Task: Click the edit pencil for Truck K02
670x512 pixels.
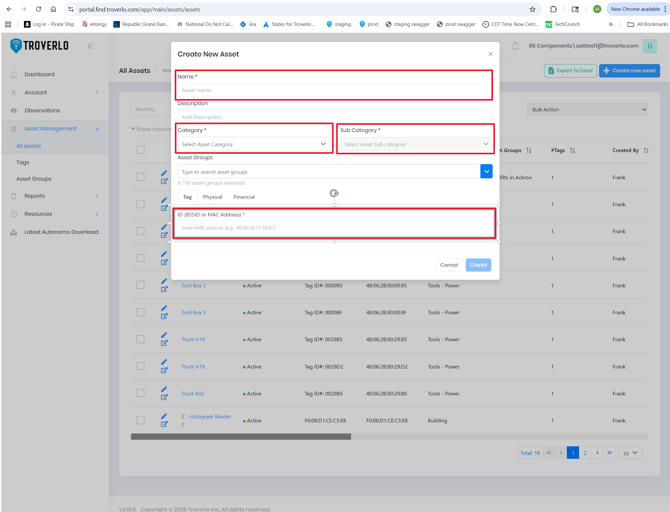Action: click(164, 389)
